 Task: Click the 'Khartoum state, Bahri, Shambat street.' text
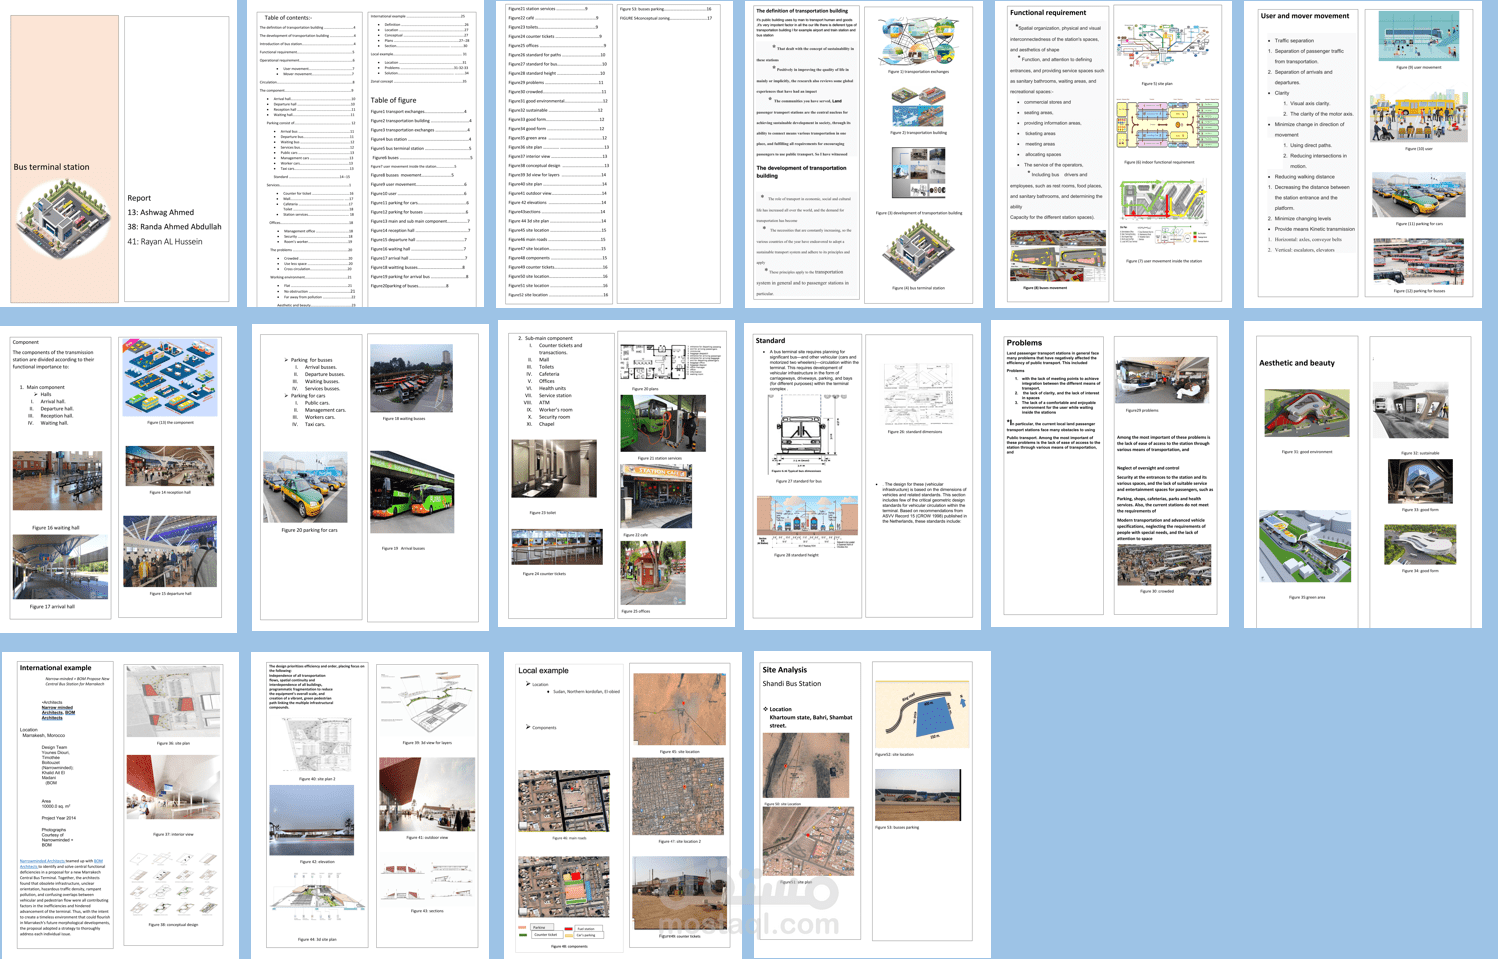[810, 721]
